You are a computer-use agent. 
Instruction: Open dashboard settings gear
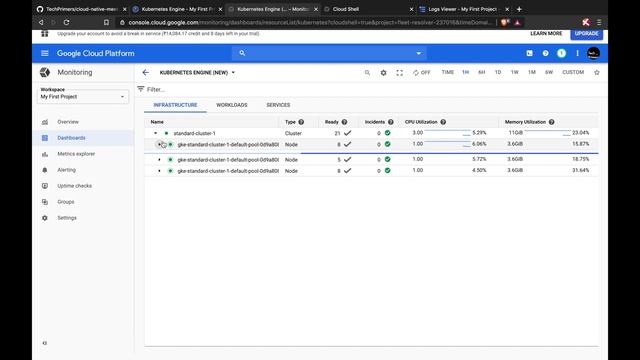(383, 72)
